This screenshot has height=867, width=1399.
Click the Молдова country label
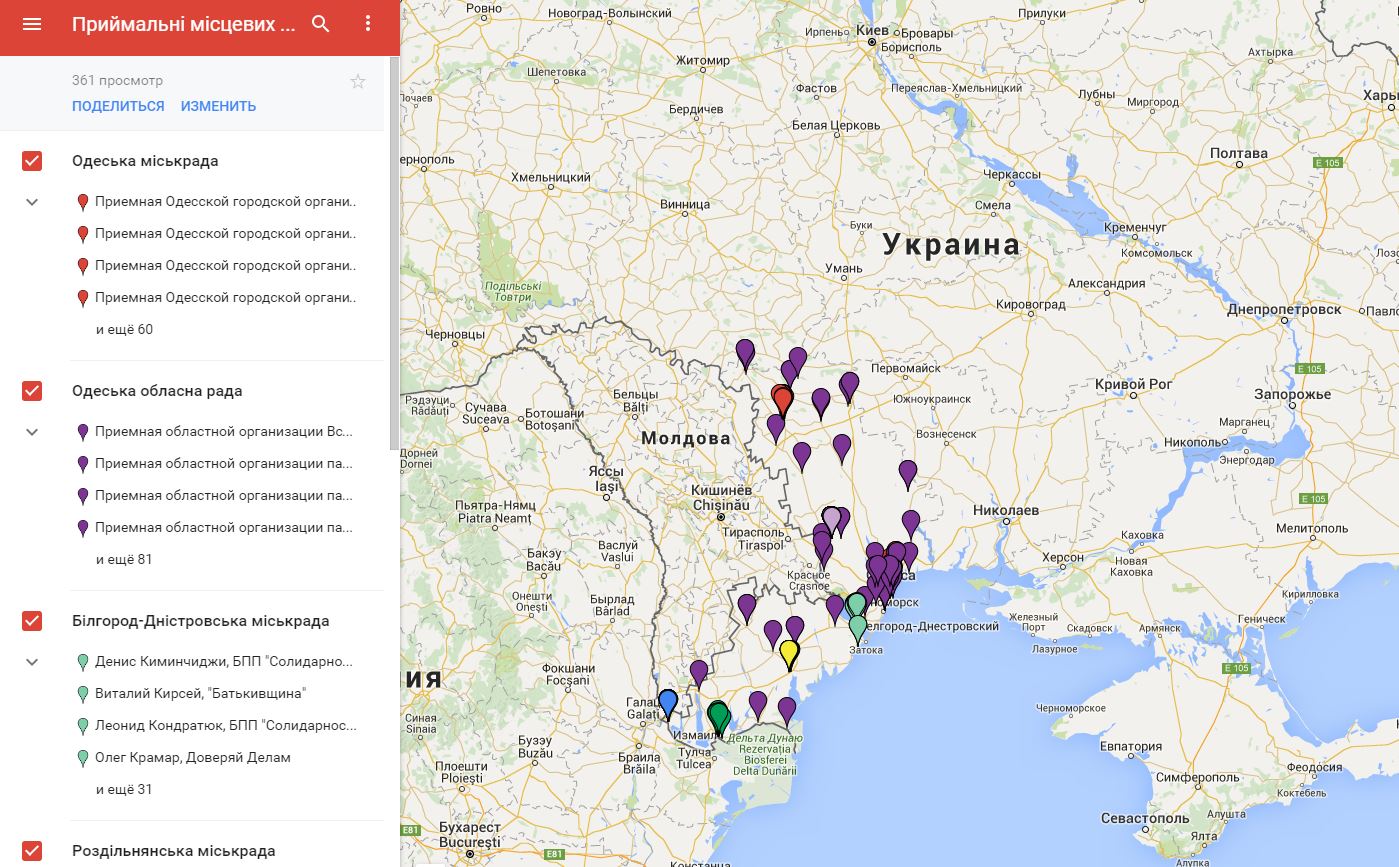686,439
